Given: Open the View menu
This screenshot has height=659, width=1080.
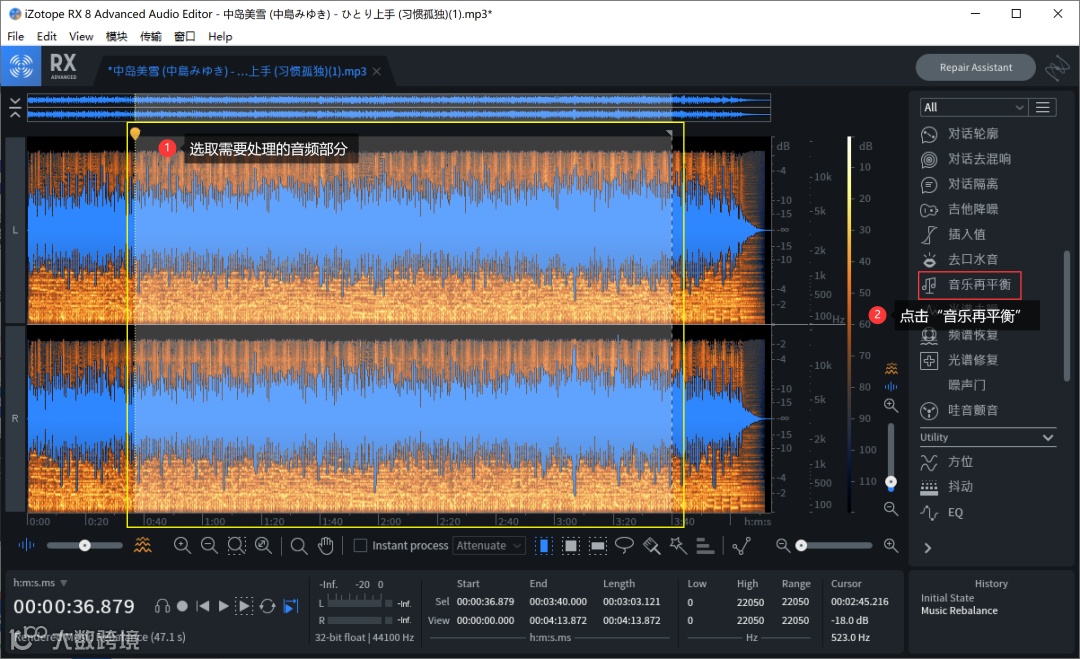Looking at the screenshot, I should [81, 36].
